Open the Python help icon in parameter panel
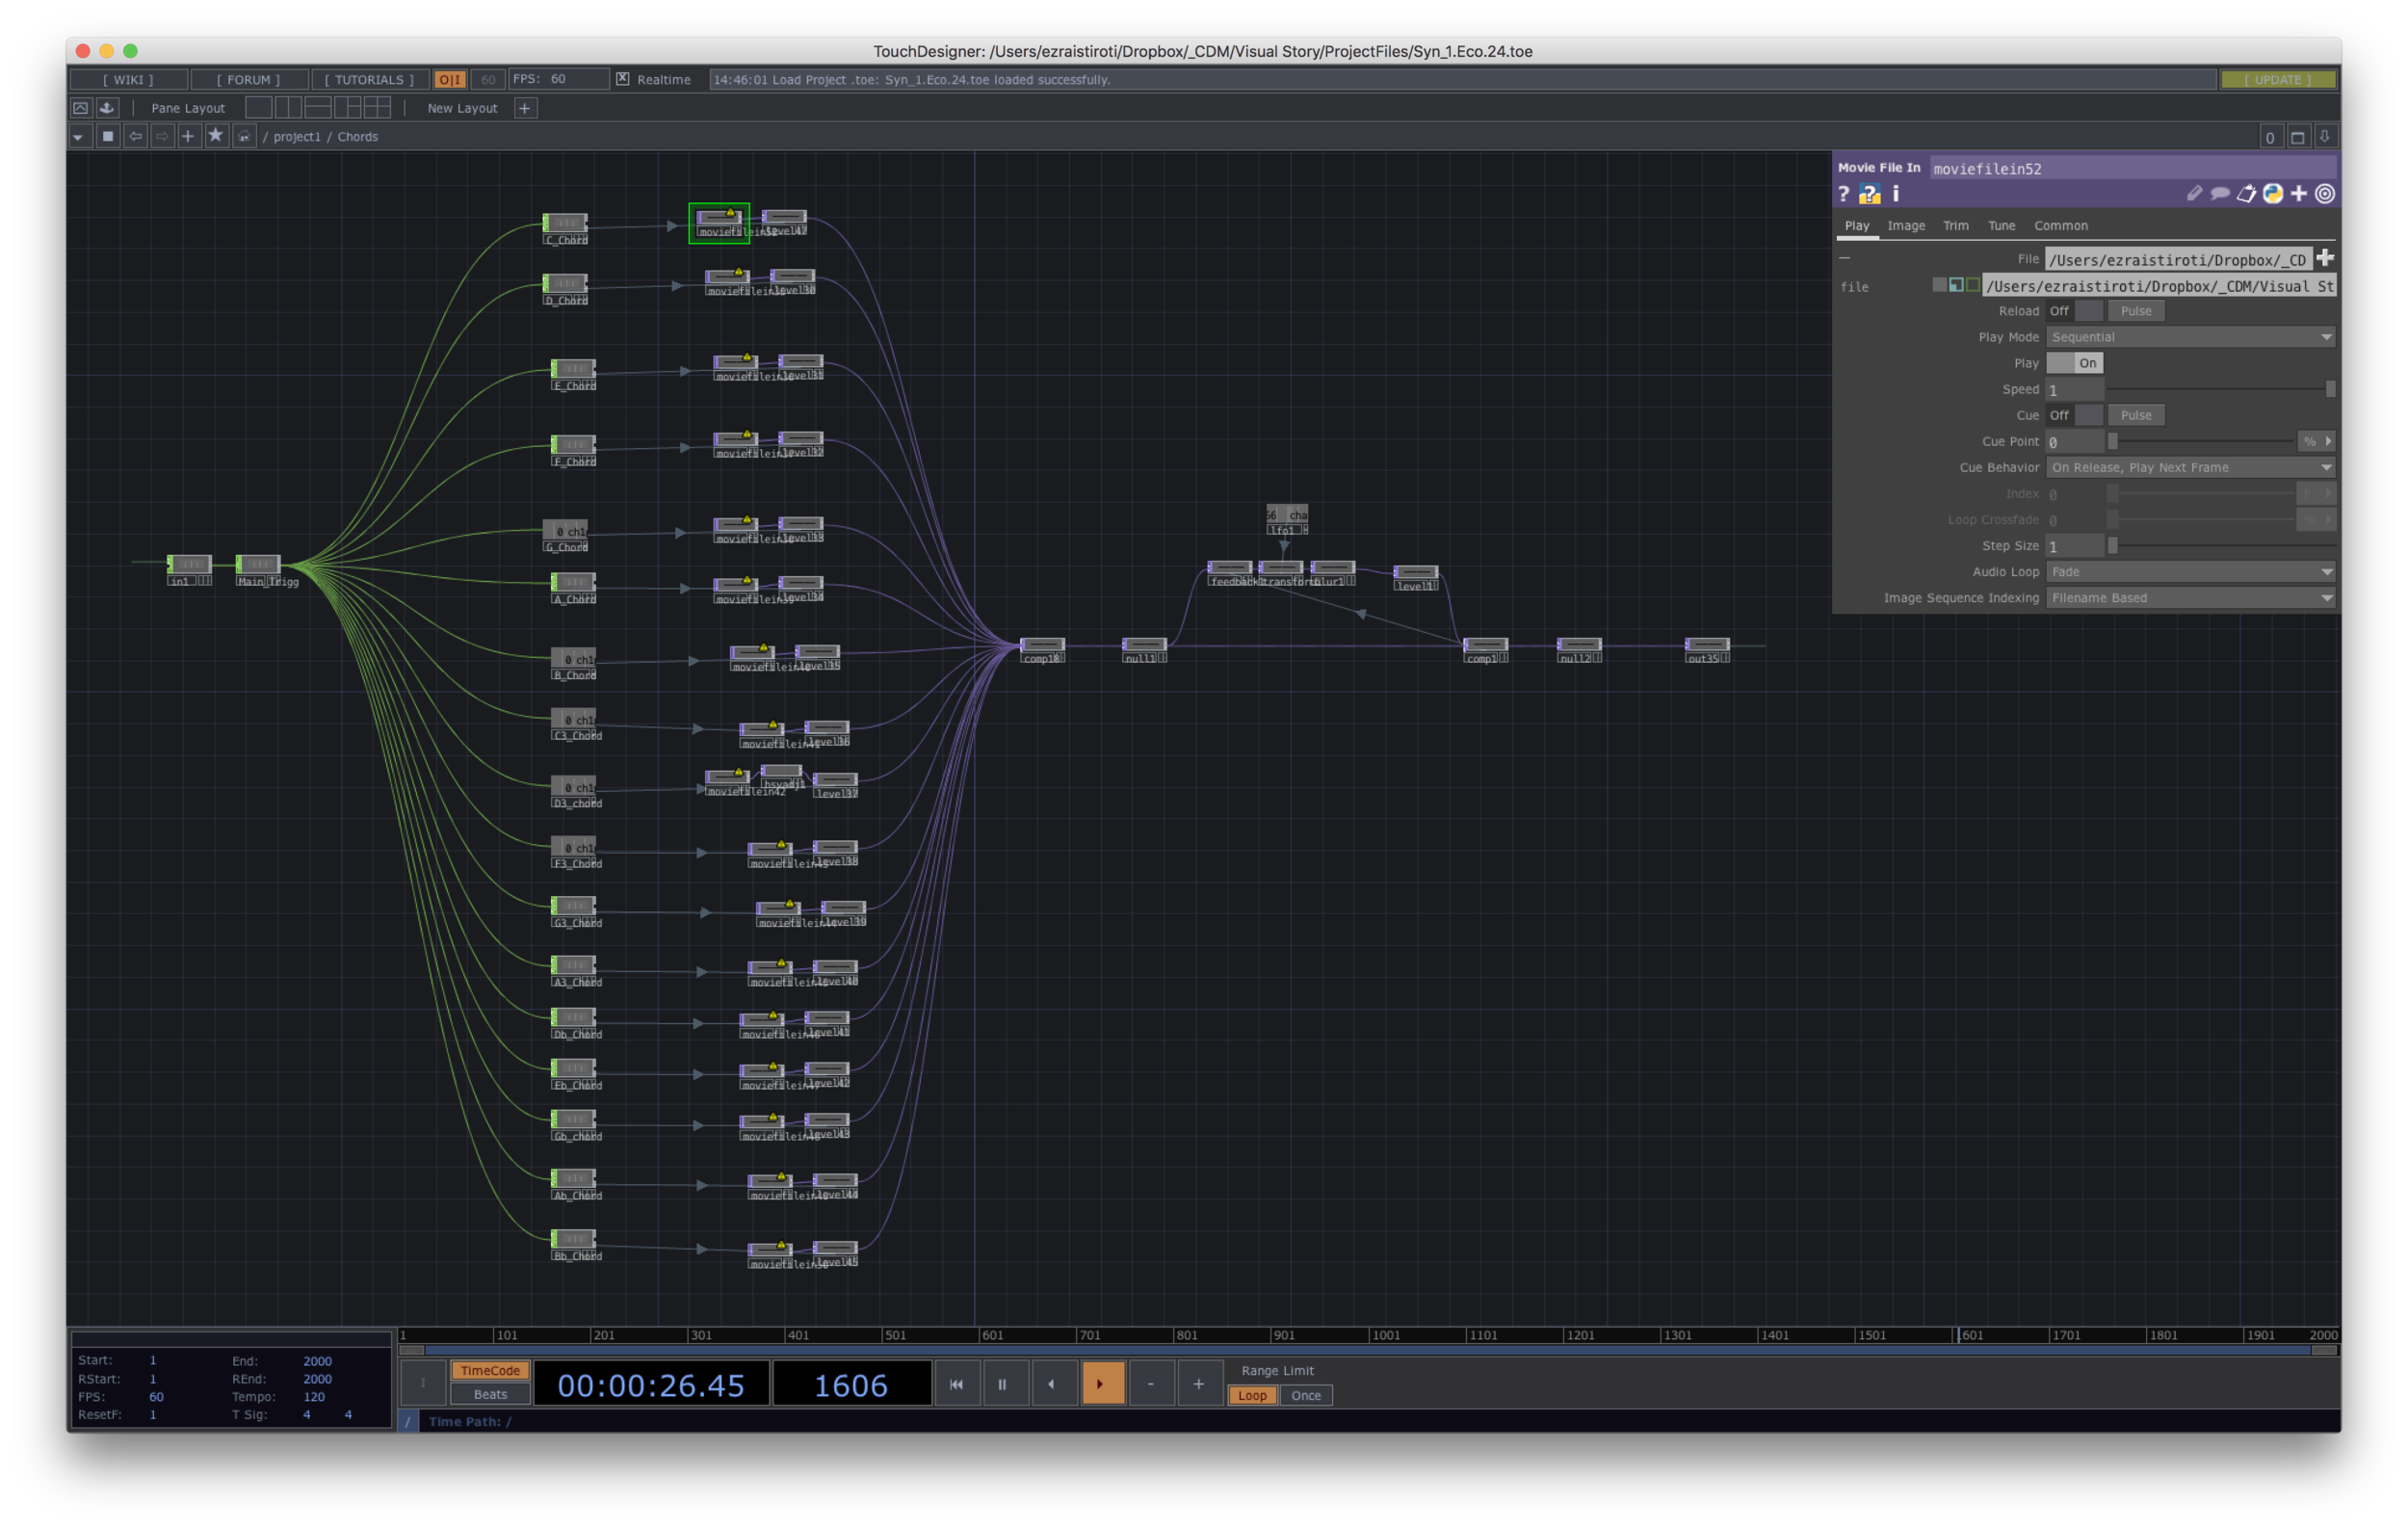 click(1869, 194)
